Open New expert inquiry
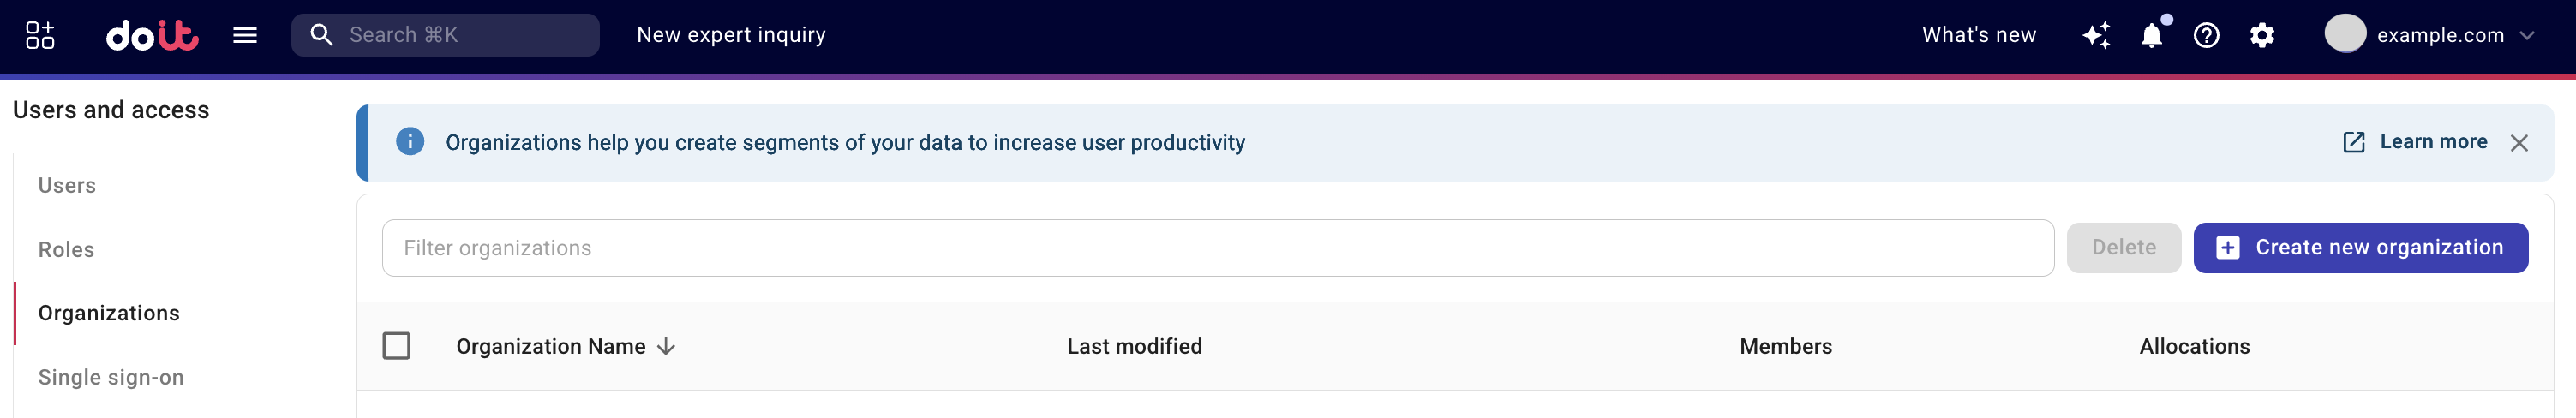This screenshot has height=418, width=2576. pyautogui.click(x=731, y=35)
